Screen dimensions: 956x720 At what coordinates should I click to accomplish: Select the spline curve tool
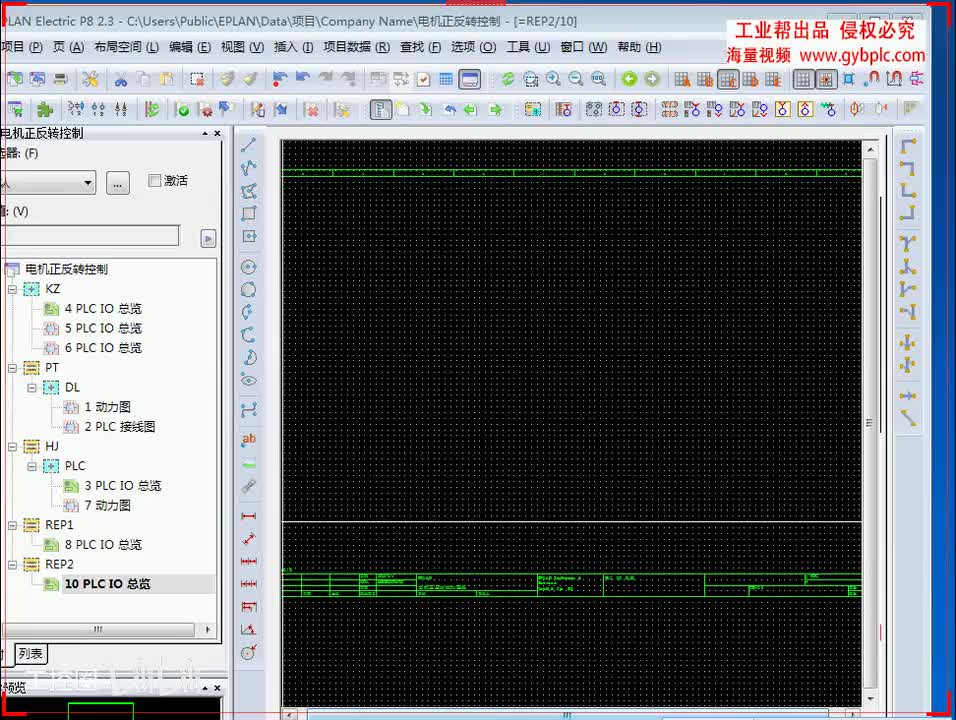[248, 410]
